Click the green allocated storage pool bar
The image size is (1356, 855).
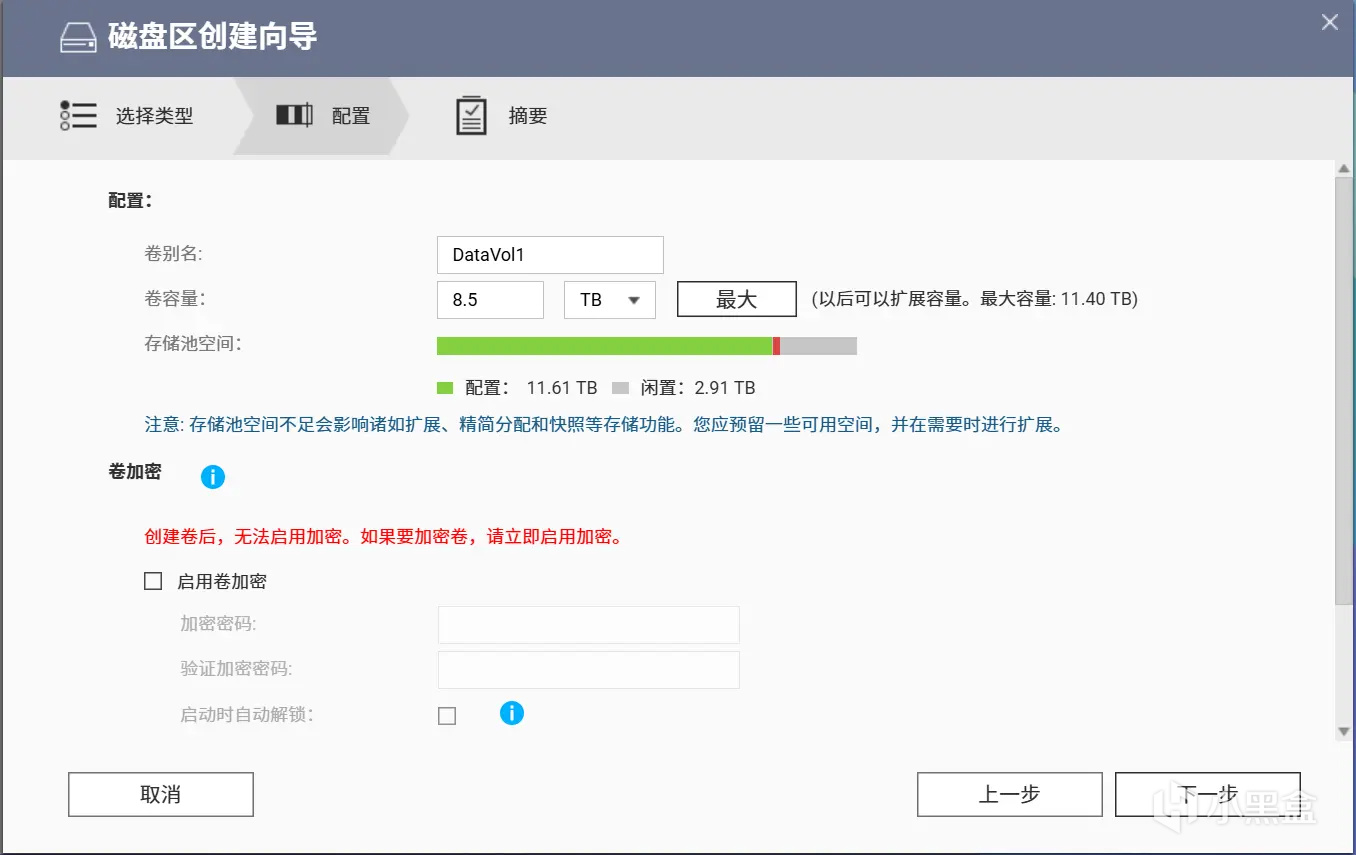coord(605,346)
